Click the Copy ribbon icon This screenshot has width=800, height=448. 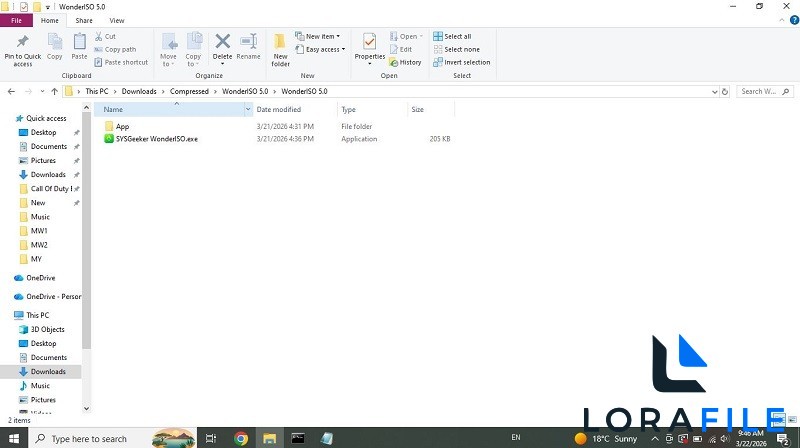click(55, 47)
